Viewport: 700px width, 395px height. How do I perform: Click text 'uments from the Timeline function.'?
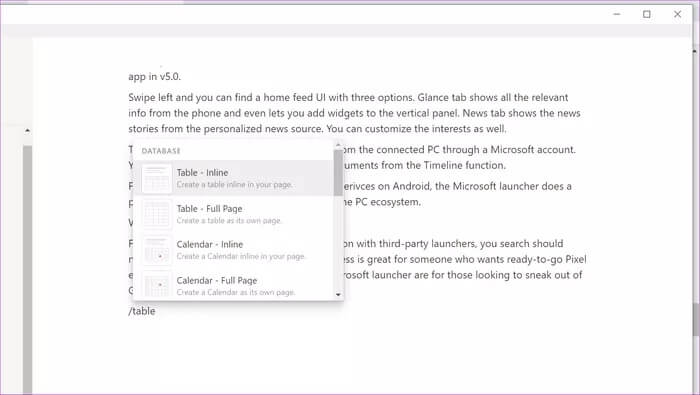(x=425, y=165)
